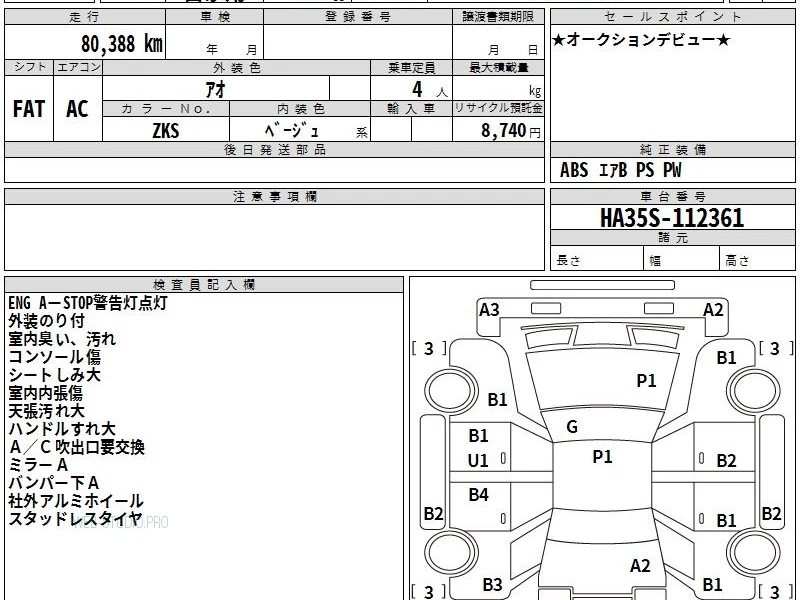Click the セールスポイント header
Image resolution: width=800 pixels, height=600 pixels.
coord(672,17)
